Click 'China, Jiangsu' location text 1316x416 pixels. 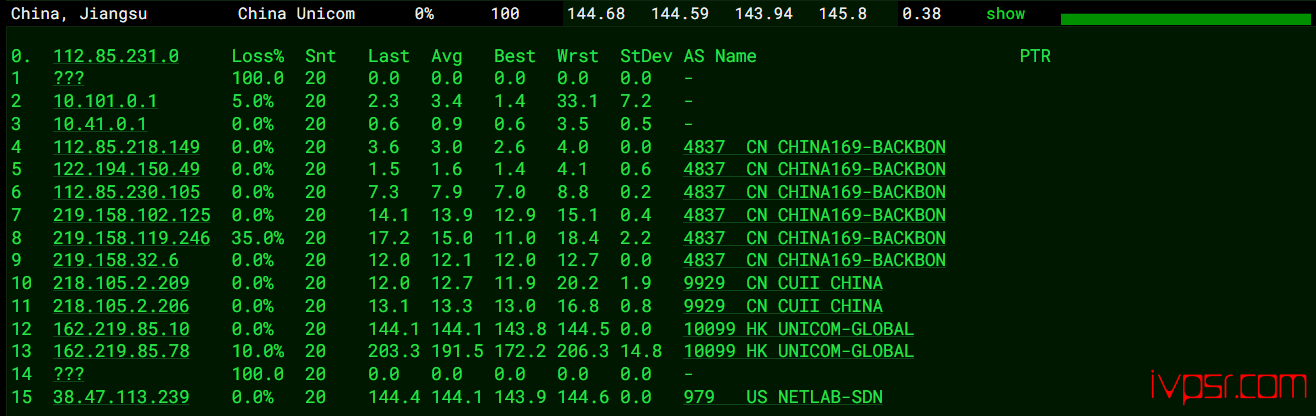pyautogui.click(x=79, y=14)
